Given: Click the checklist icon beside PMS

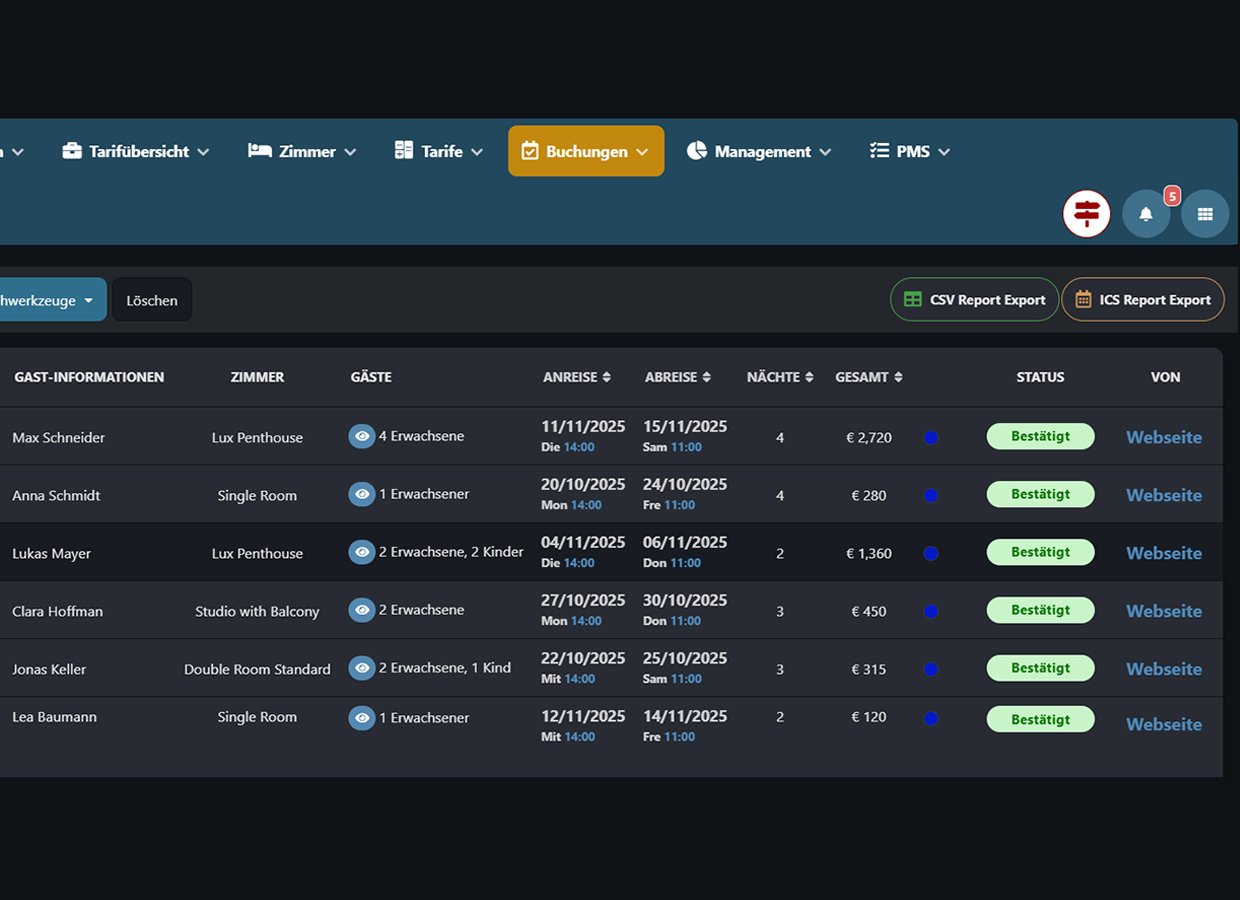Looking at the screenshot, I should coord(880,151).
